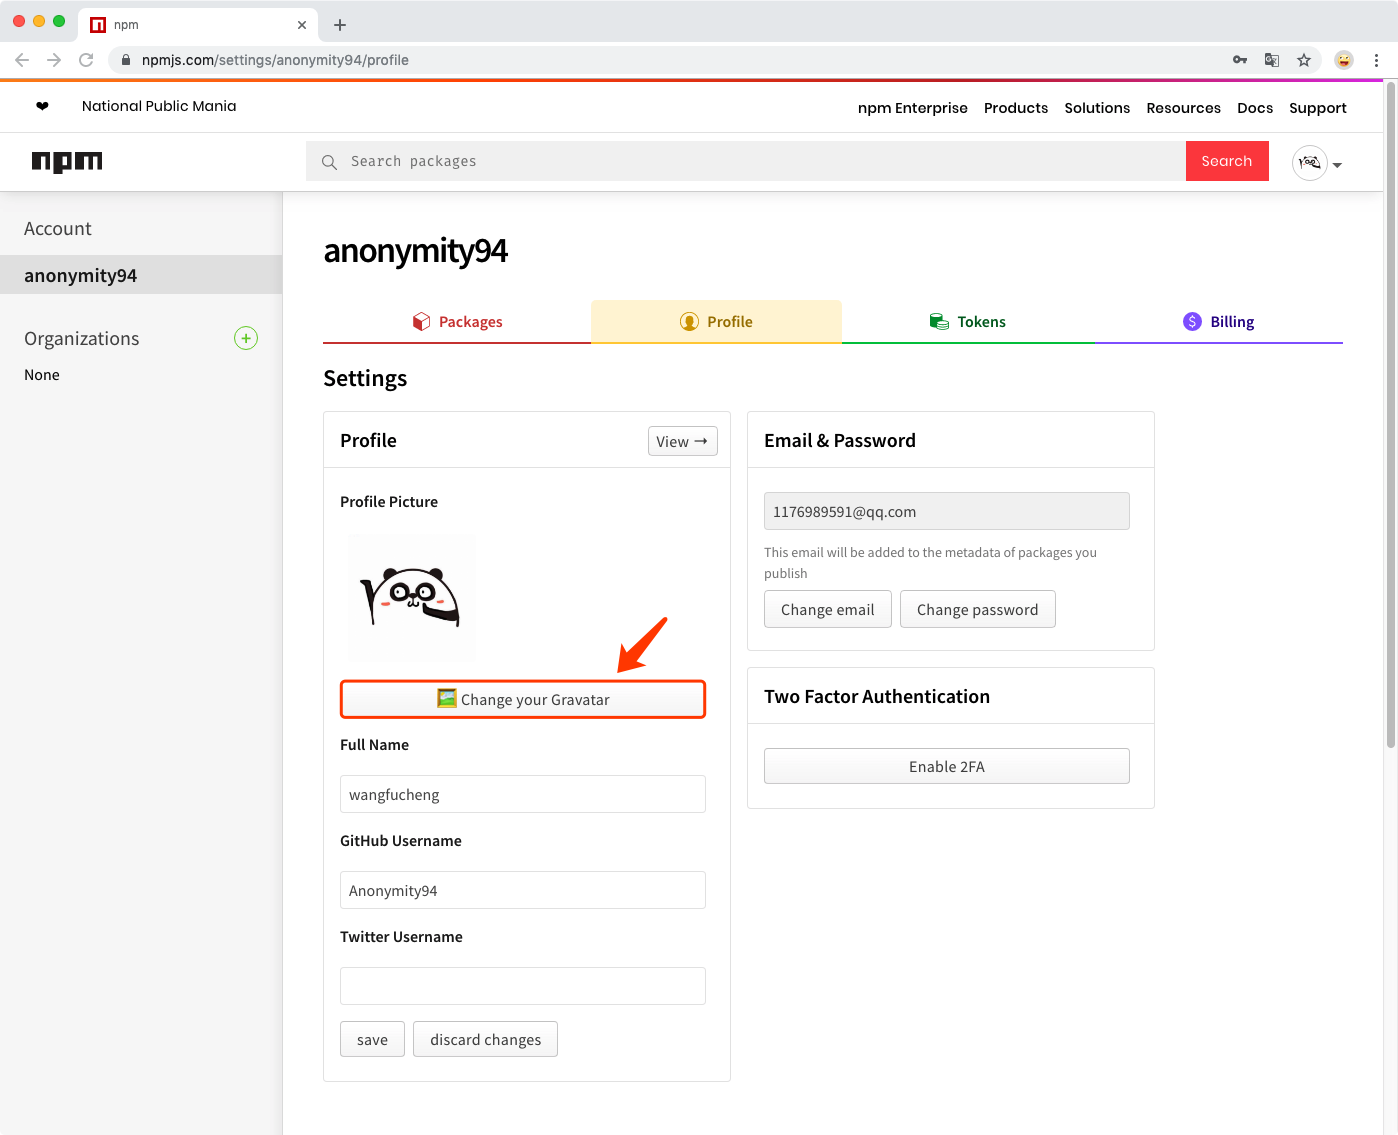Open the user avatar menu in header

pyautogui.click(x=1310, y=162)
